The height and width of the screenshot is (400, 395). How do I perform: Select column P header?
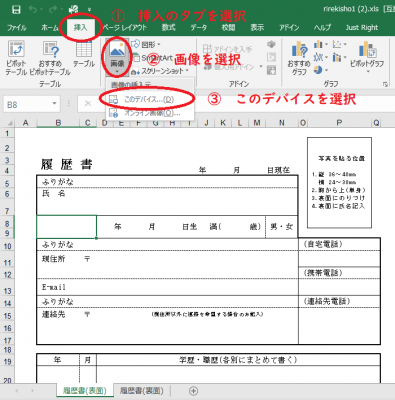point(339,123)
